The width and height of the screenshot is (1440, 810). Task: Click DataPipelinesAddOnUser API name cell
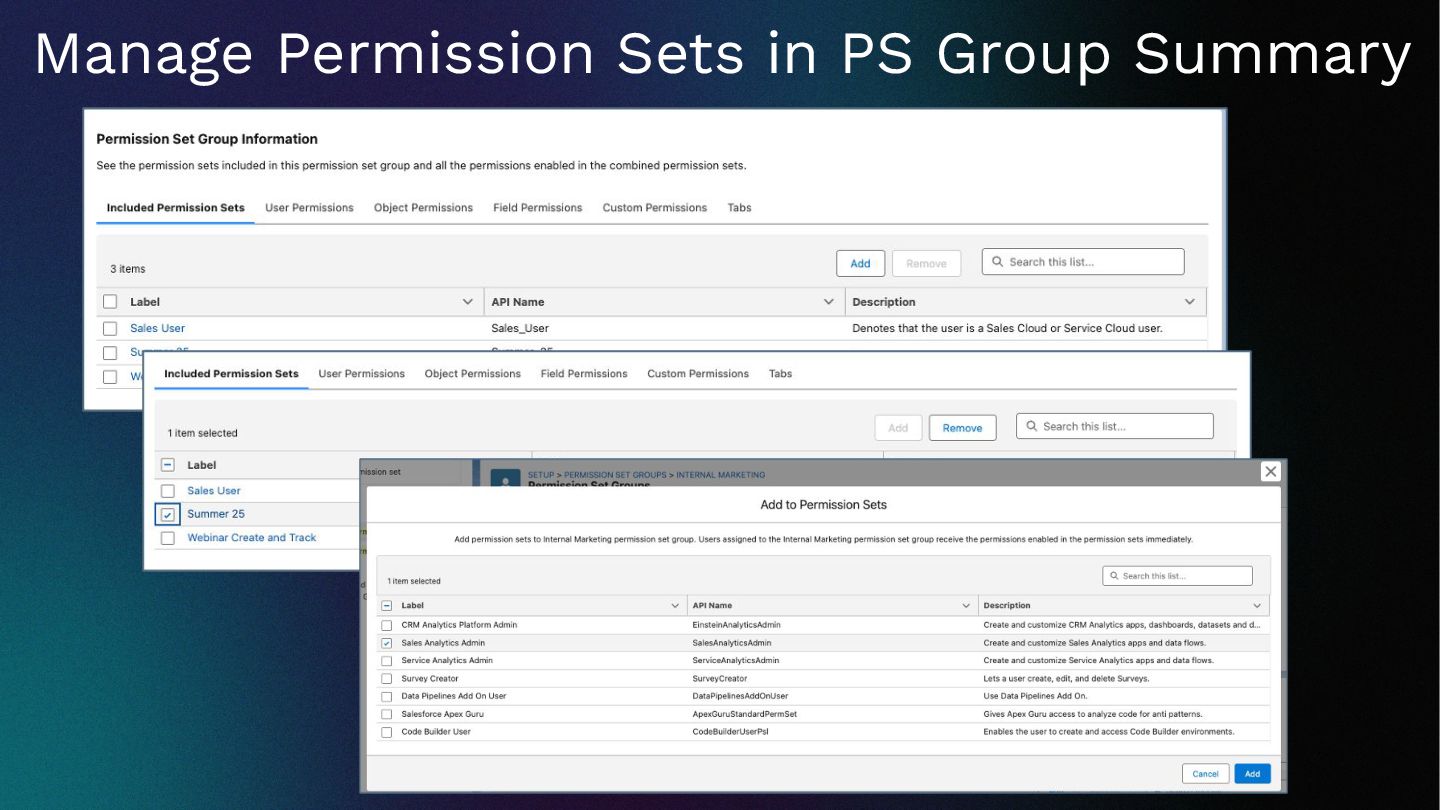tap(740, 696)
